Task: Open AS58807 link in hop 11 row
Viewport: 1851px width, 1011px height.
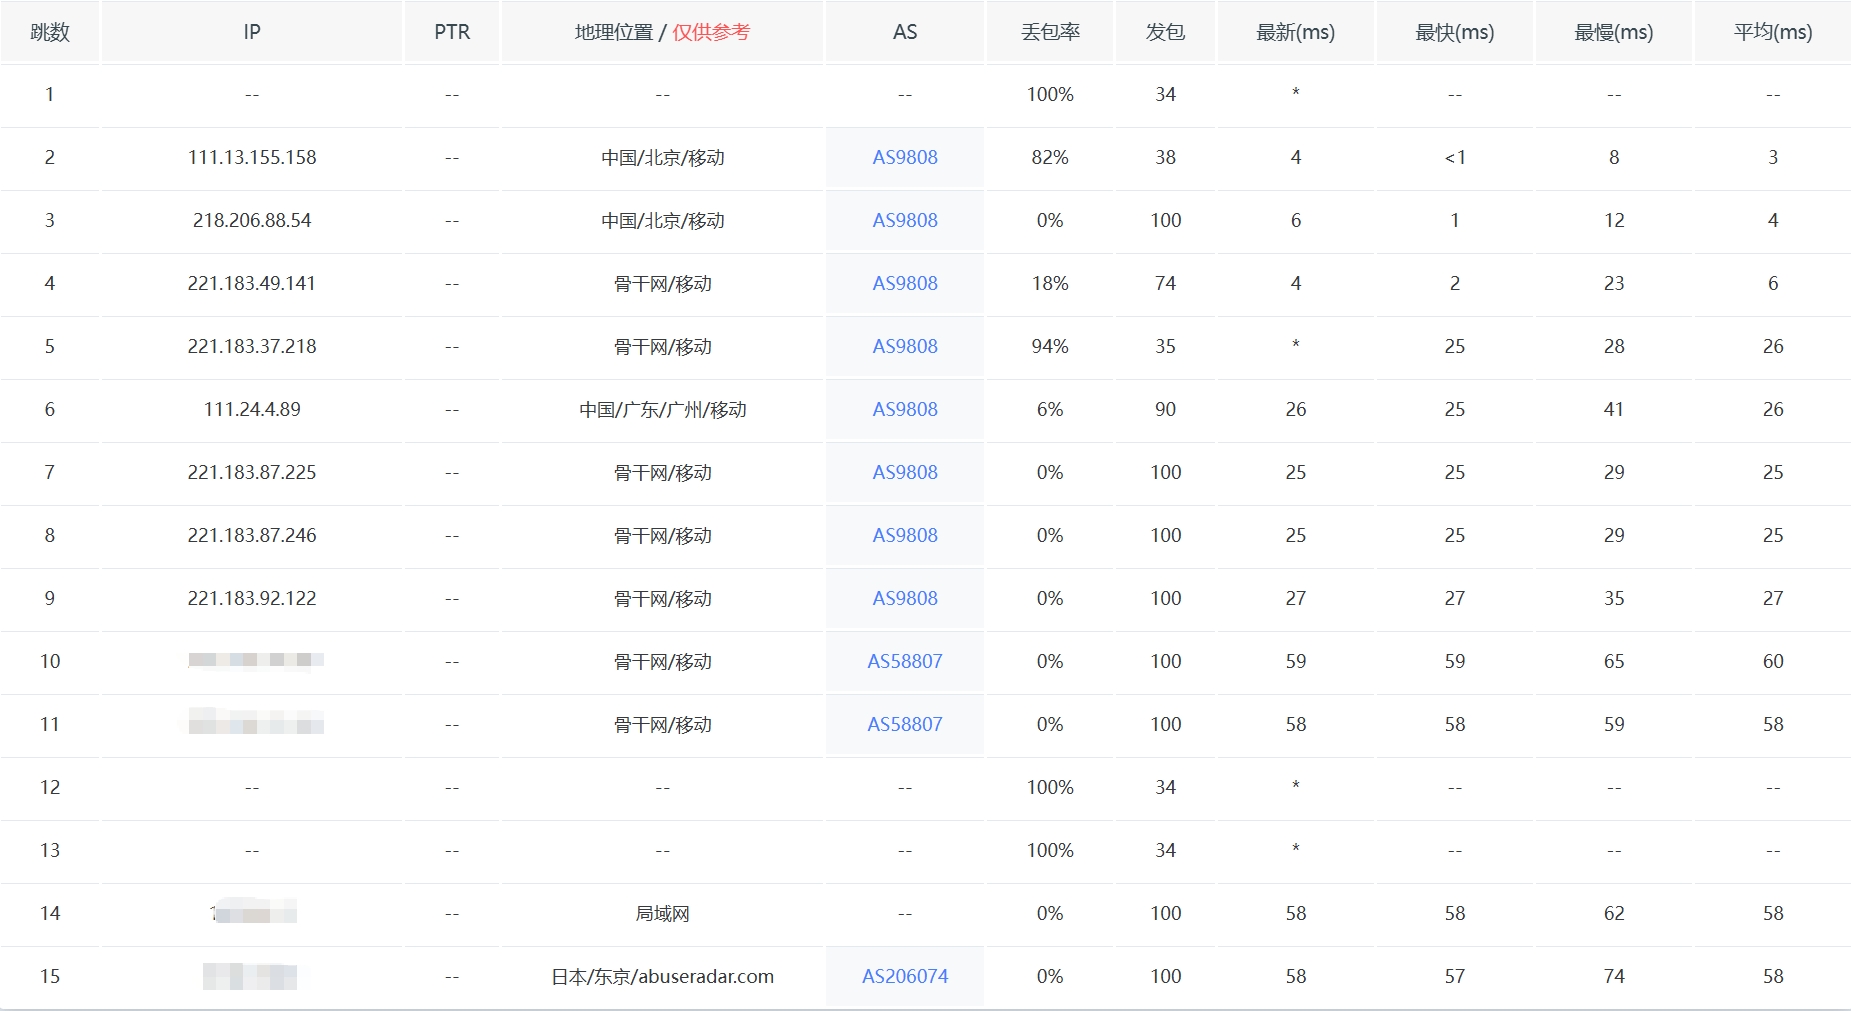Action: pos(904,724)
